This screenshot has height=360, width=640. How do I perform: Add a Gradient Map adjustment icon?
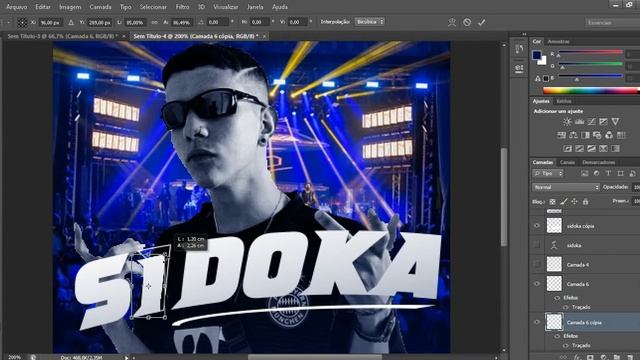click(x=615, y=149)
